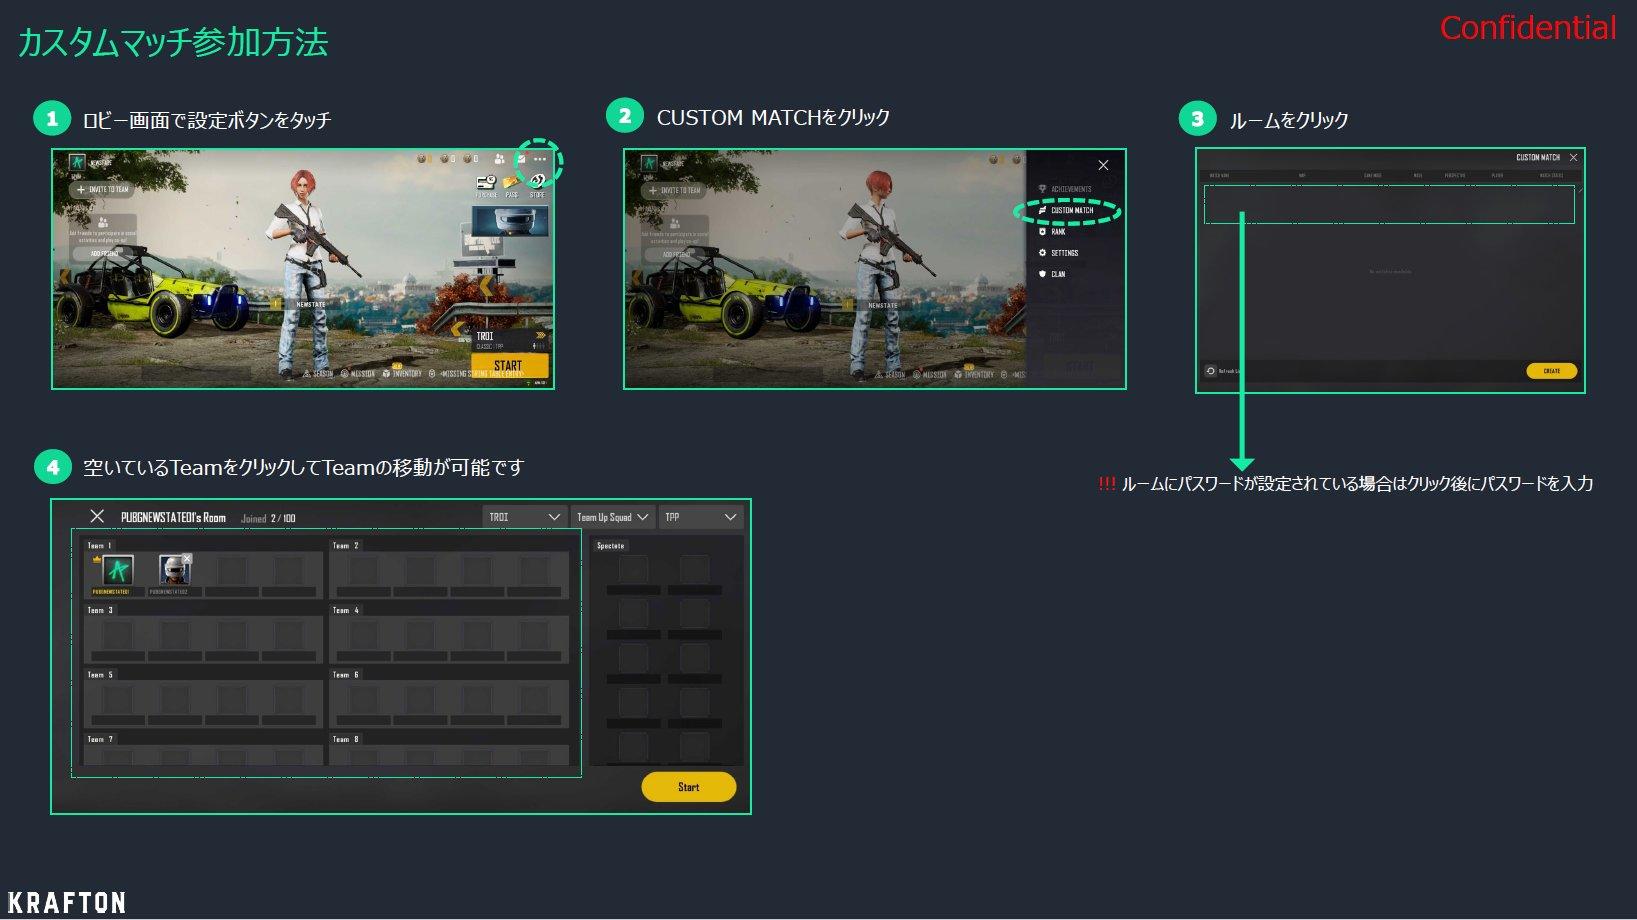Open CLAN in the side menu
The width and height of the screenshot is (1637, 920).
pyautogui.click(x=1052, y=274)
